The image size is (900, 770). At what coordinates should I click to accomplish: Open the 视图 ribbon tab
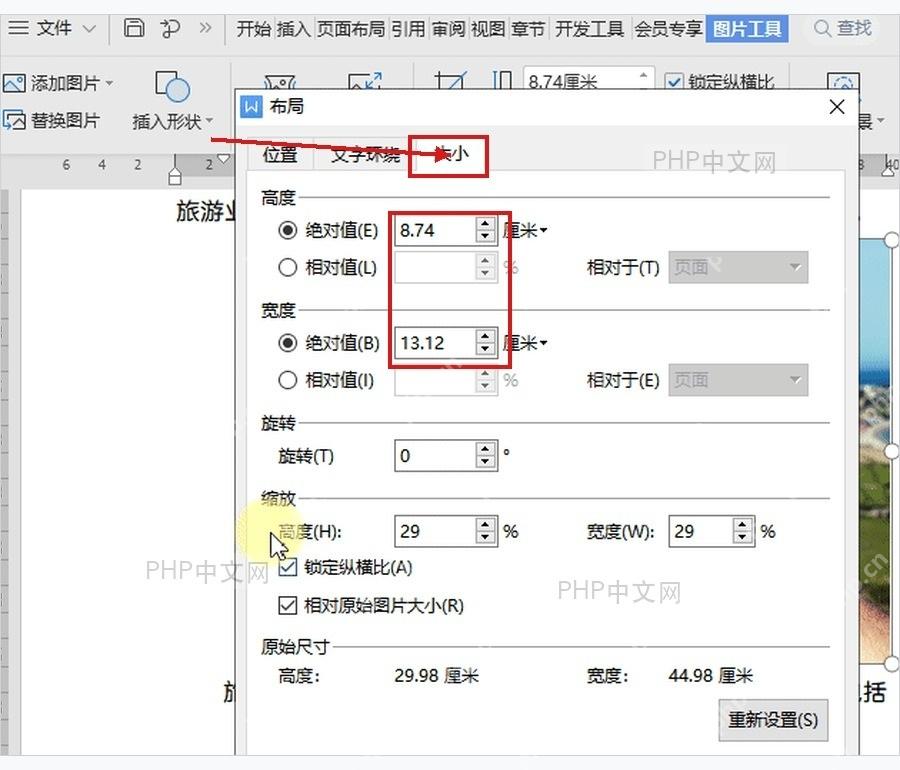(487, 28)
